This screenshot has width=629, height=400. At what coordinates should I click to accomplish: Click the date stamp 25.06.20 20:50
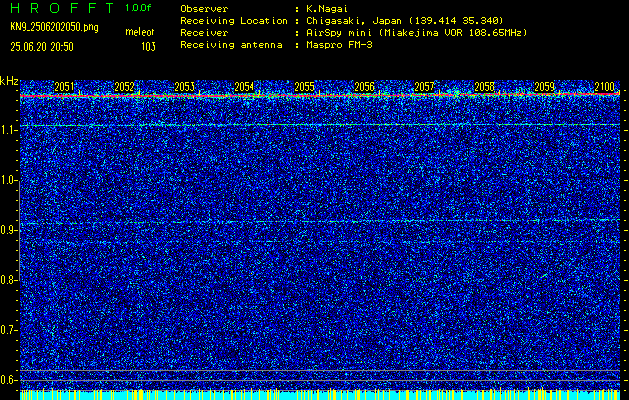click(42, 47)
